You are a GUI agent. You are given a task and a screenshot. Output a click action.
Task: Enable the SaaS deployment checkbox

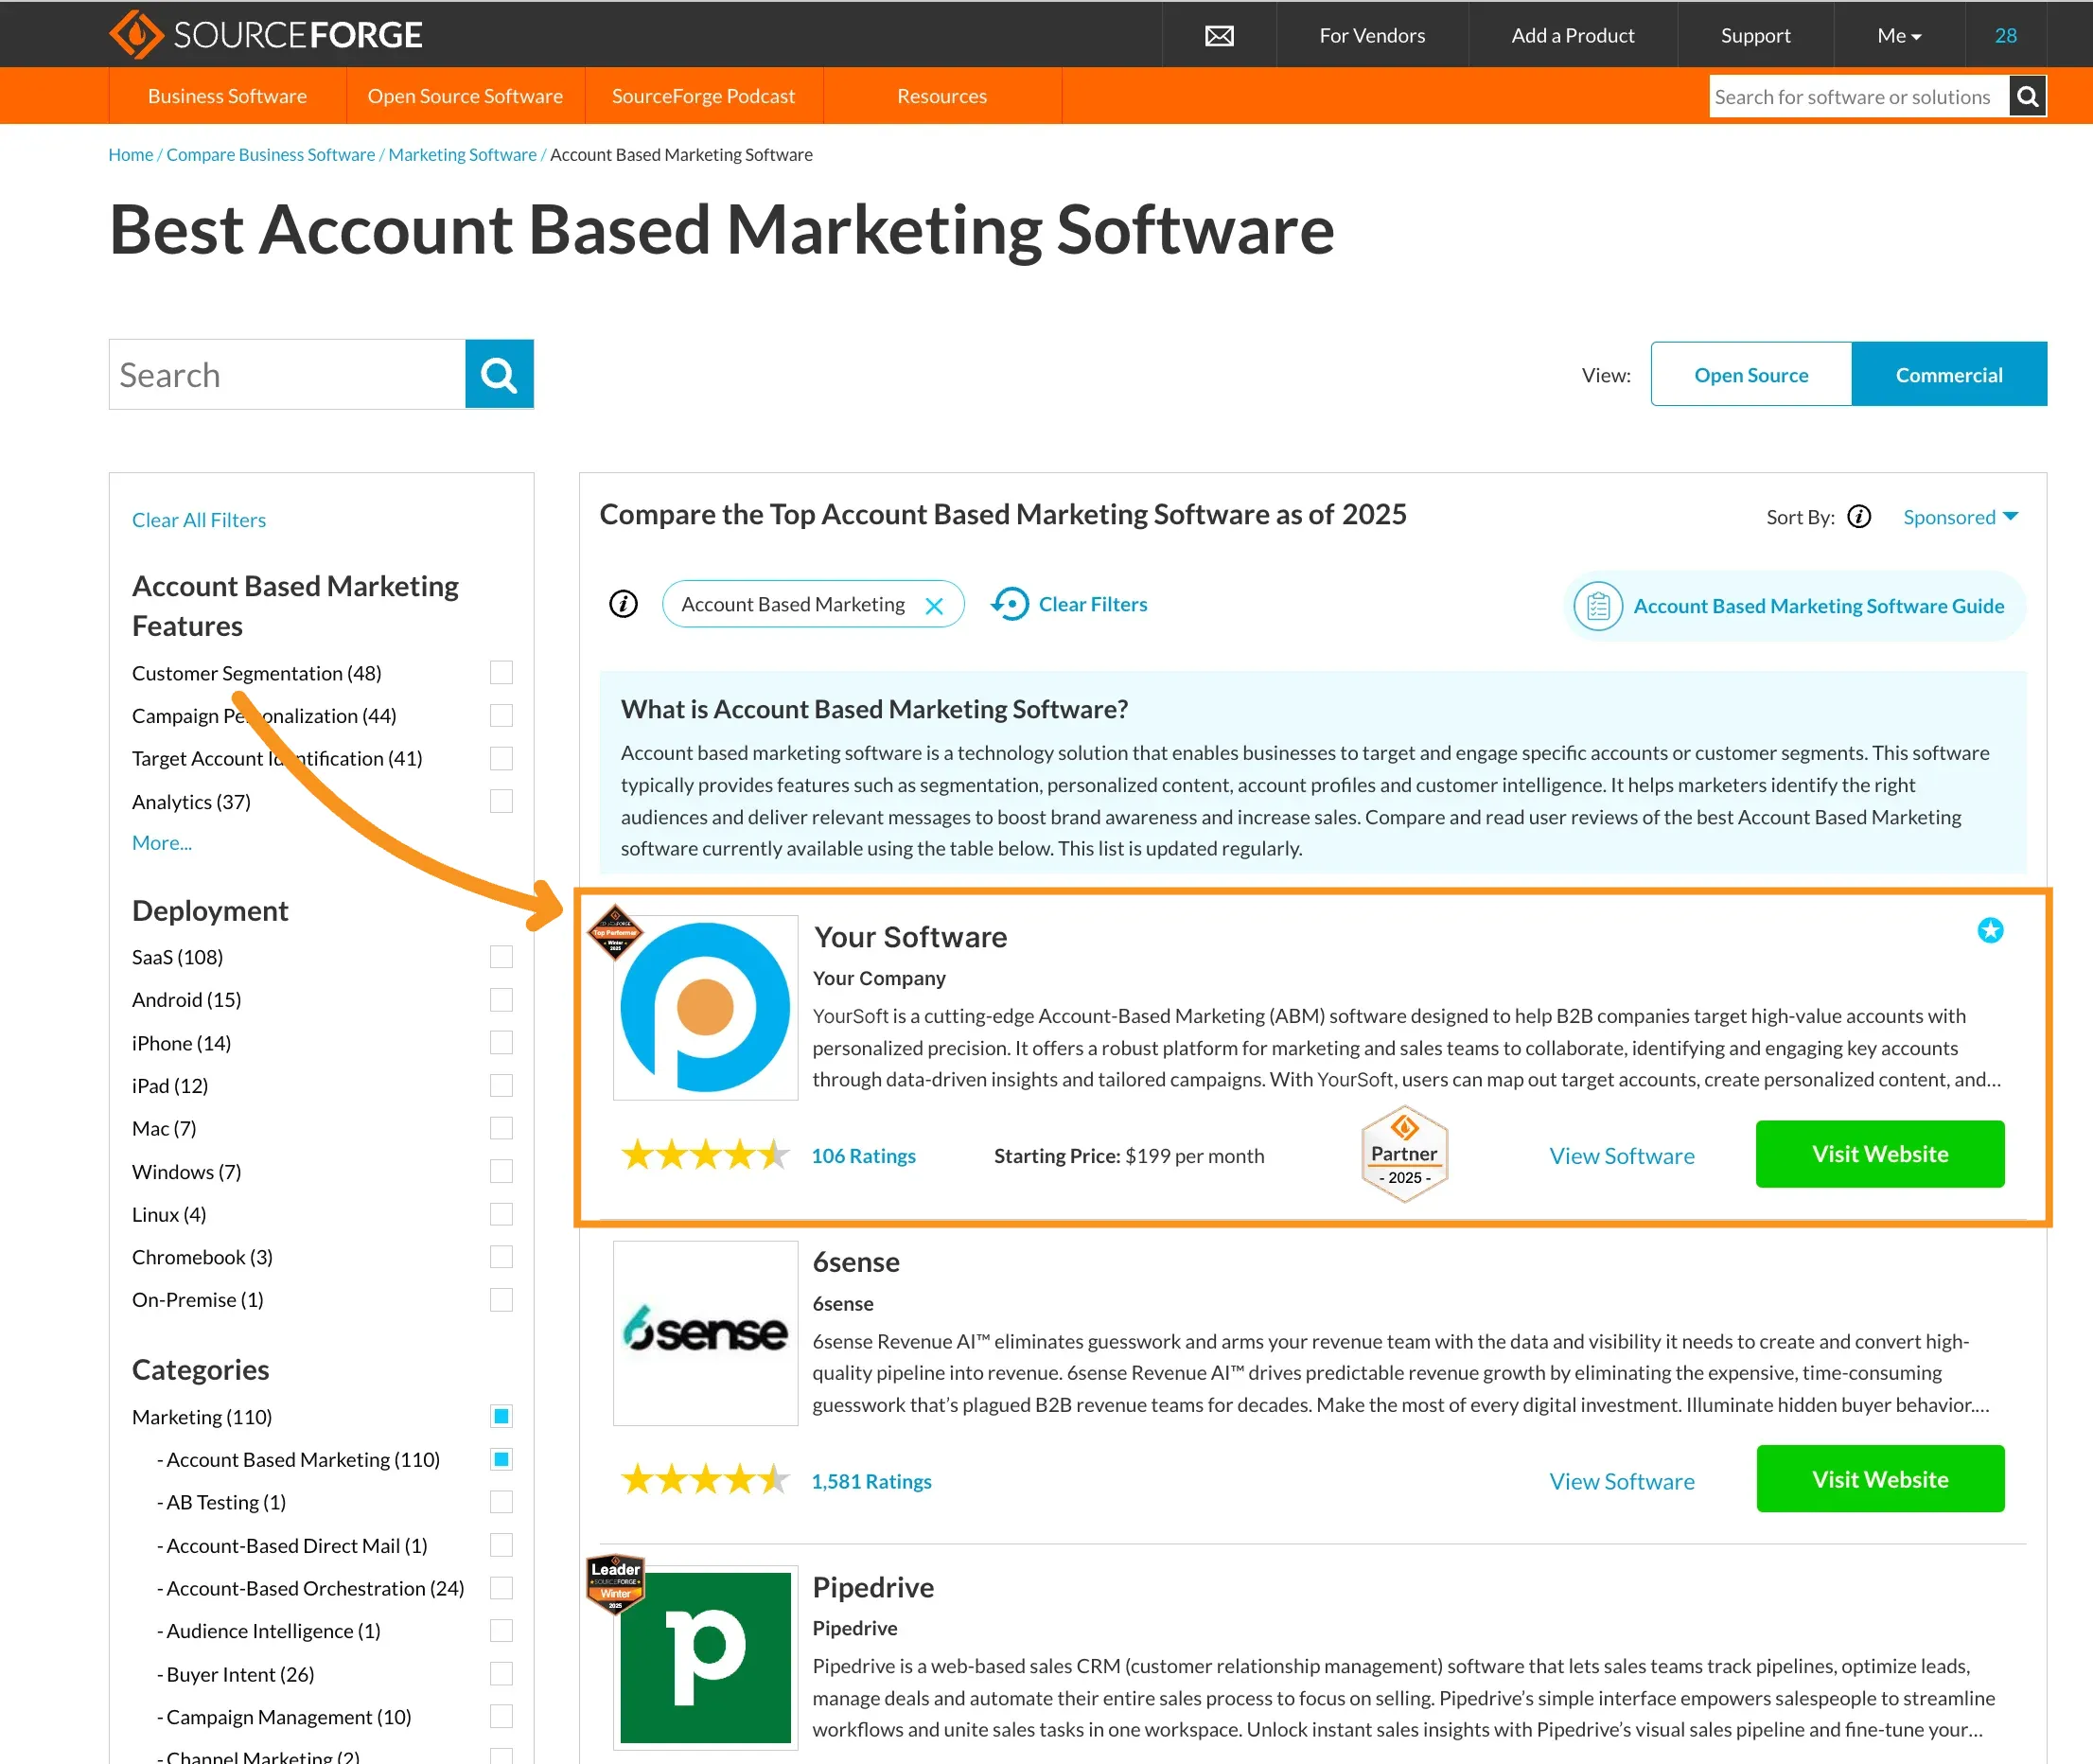(501, 957)
